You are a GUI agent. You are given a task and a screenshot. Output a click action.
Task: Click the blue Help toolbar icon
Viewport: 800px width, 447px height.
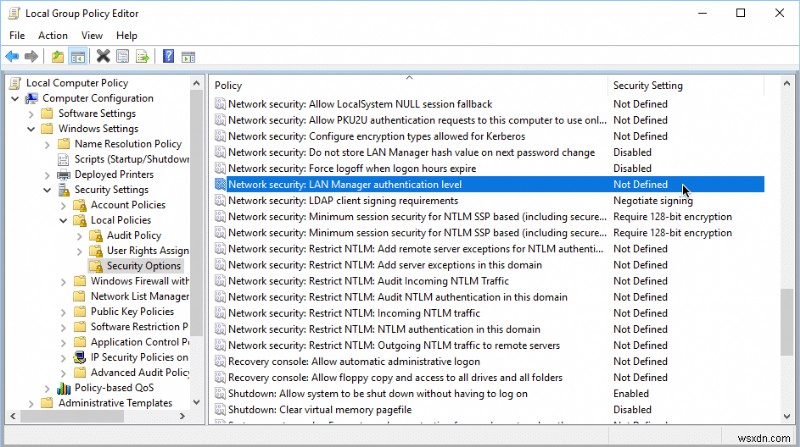[169, 56]
